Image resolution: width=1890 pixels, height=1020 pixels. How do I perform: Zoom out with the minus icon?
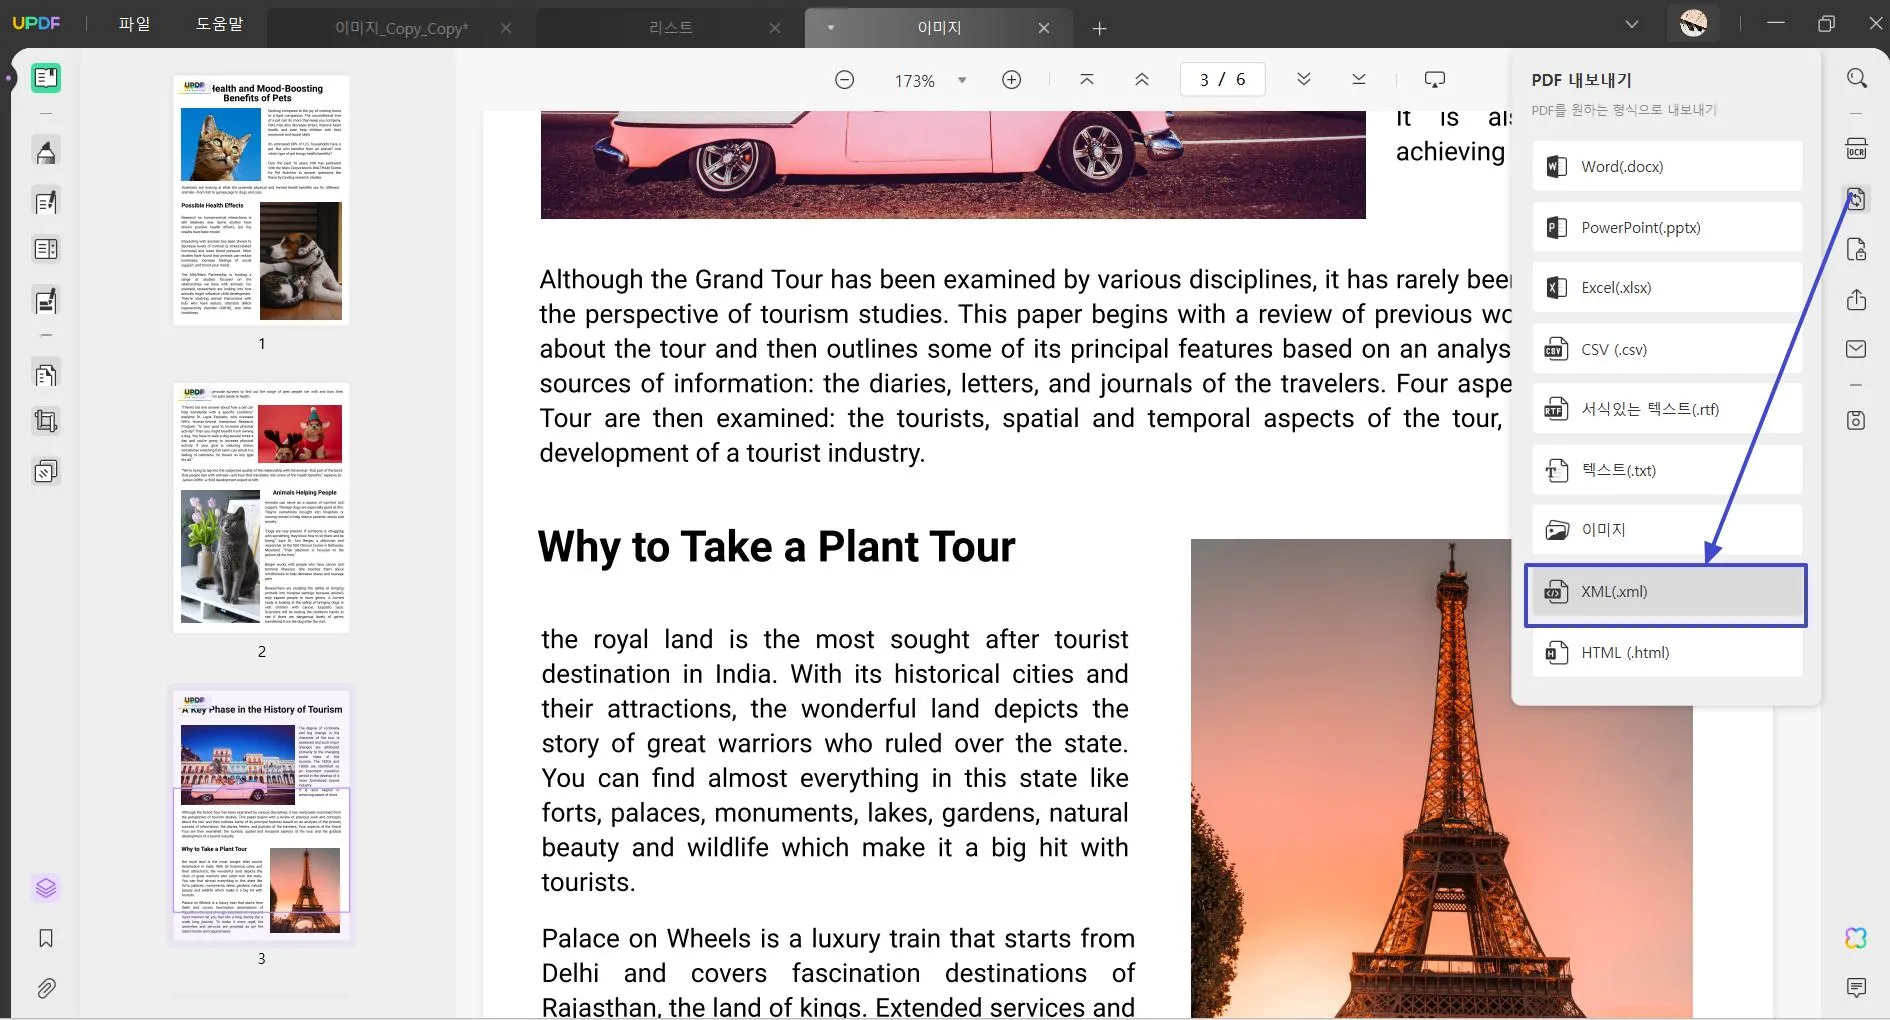845,80
